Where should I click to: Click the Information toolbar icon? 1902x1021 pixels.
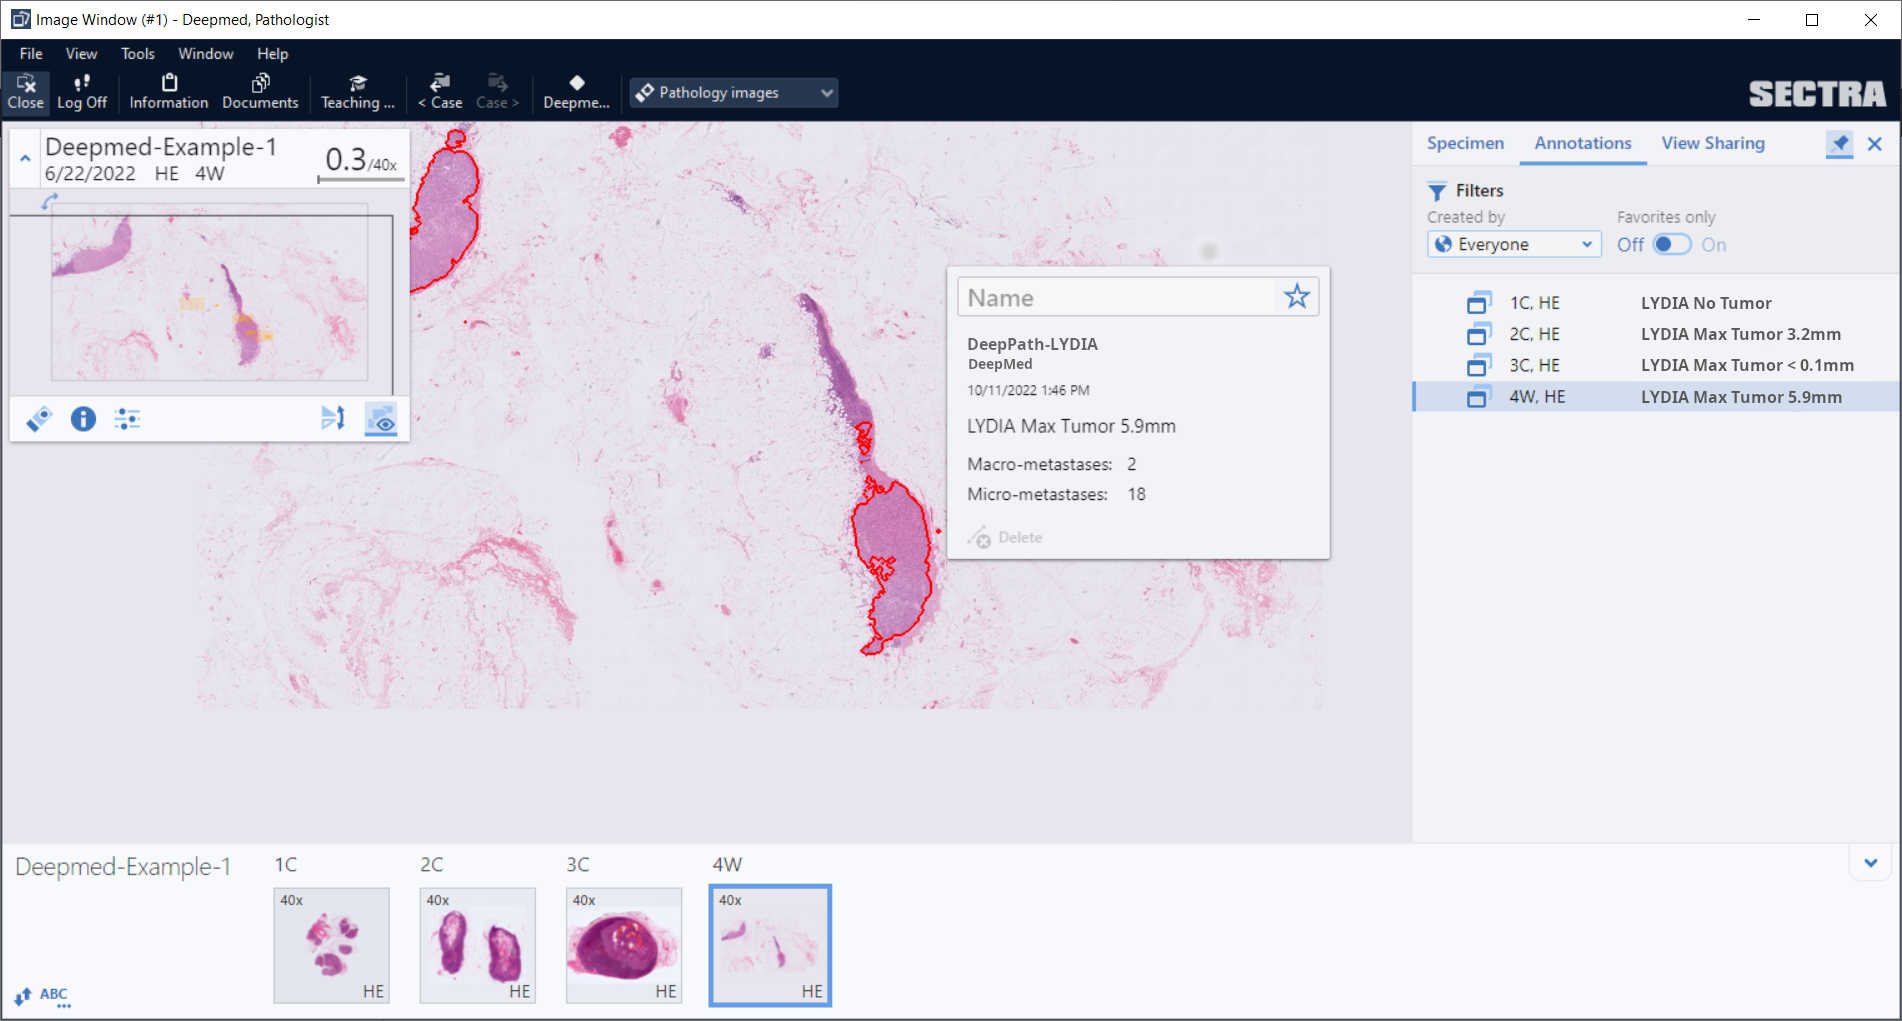tap(168, 91)
